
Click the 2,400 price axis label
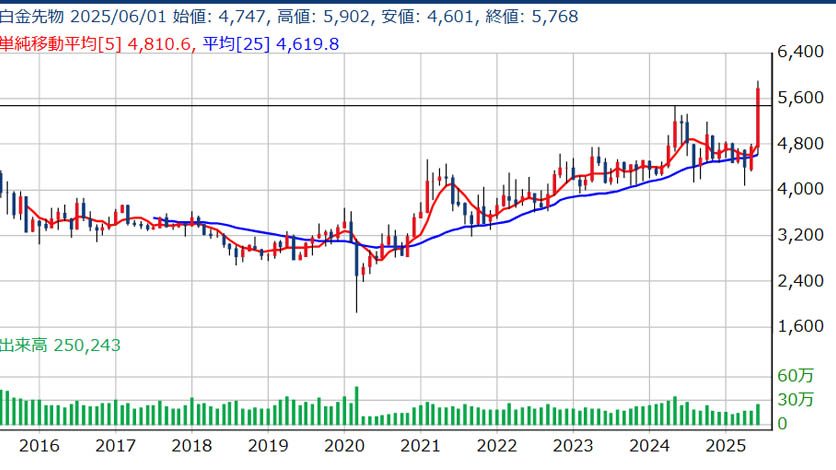[800, 281]
